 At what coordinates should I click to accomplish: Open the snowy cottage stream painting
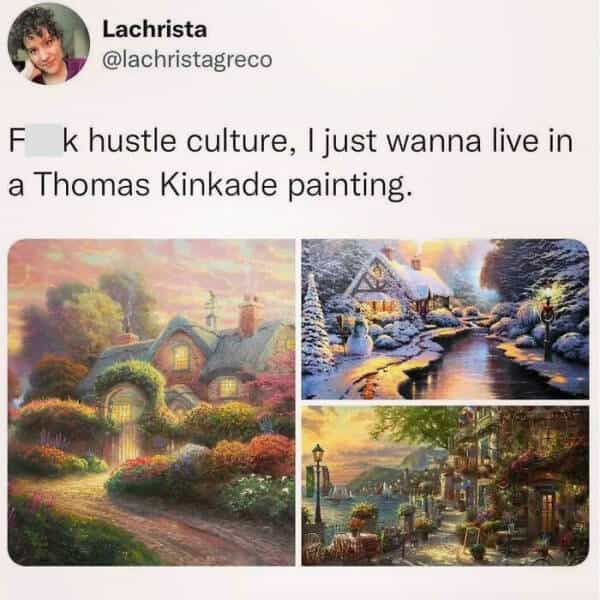445,319
